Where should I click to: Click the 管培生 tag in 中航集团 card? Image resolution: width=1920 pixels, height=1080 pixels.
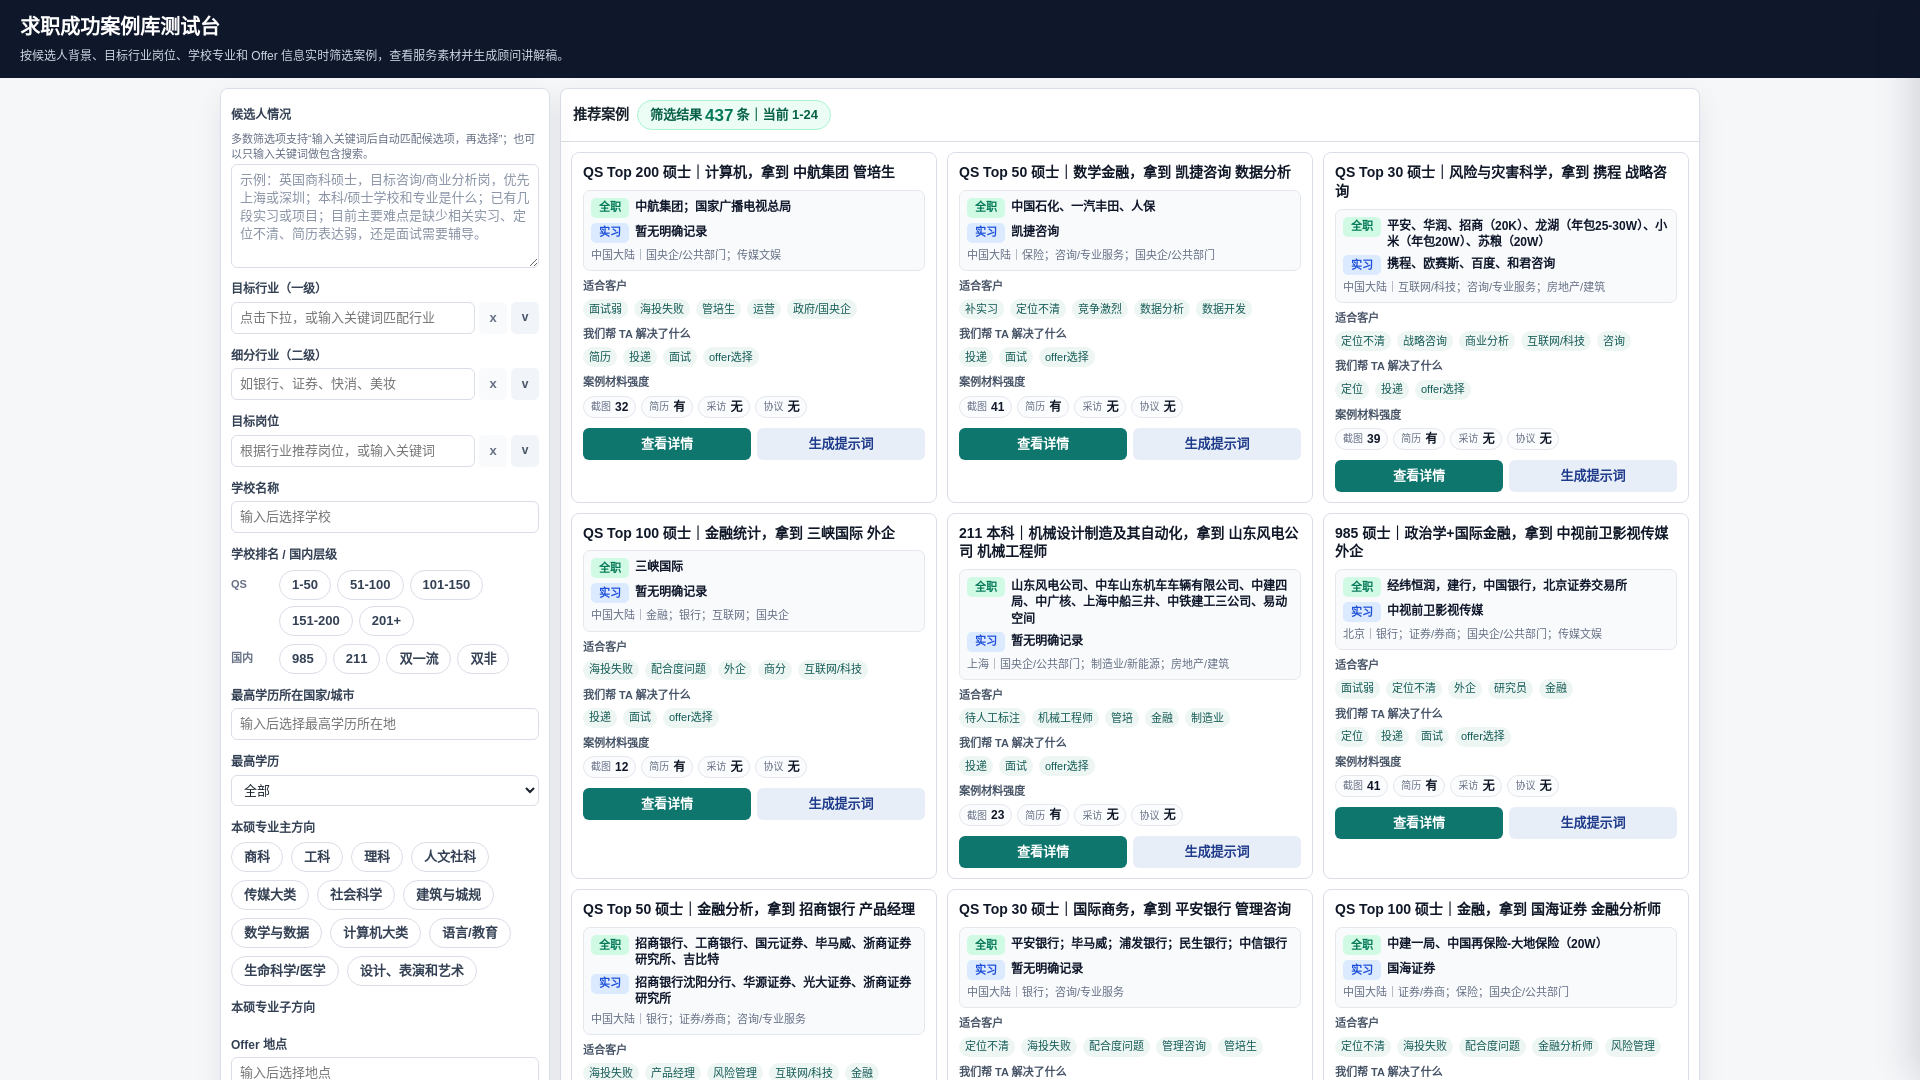click(718, 309)
